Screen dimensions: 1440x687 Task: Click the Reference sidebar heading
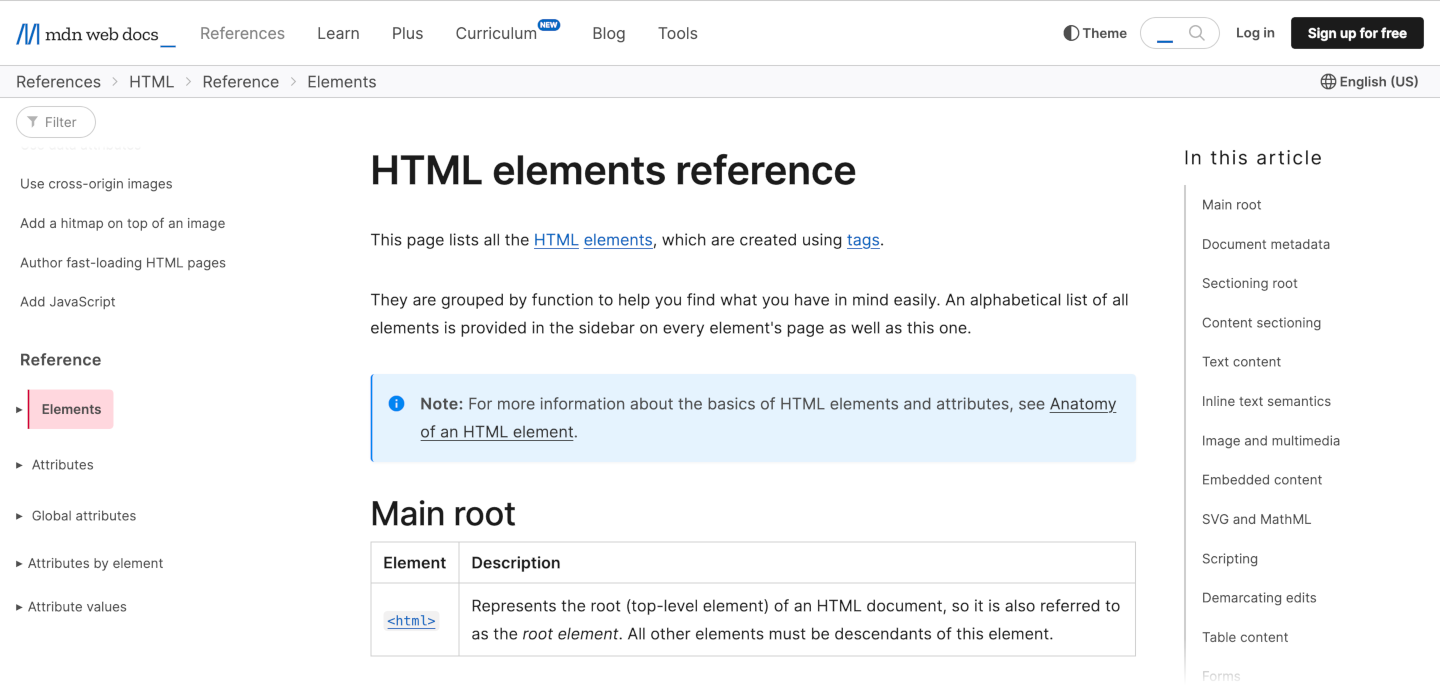[60, 360]
